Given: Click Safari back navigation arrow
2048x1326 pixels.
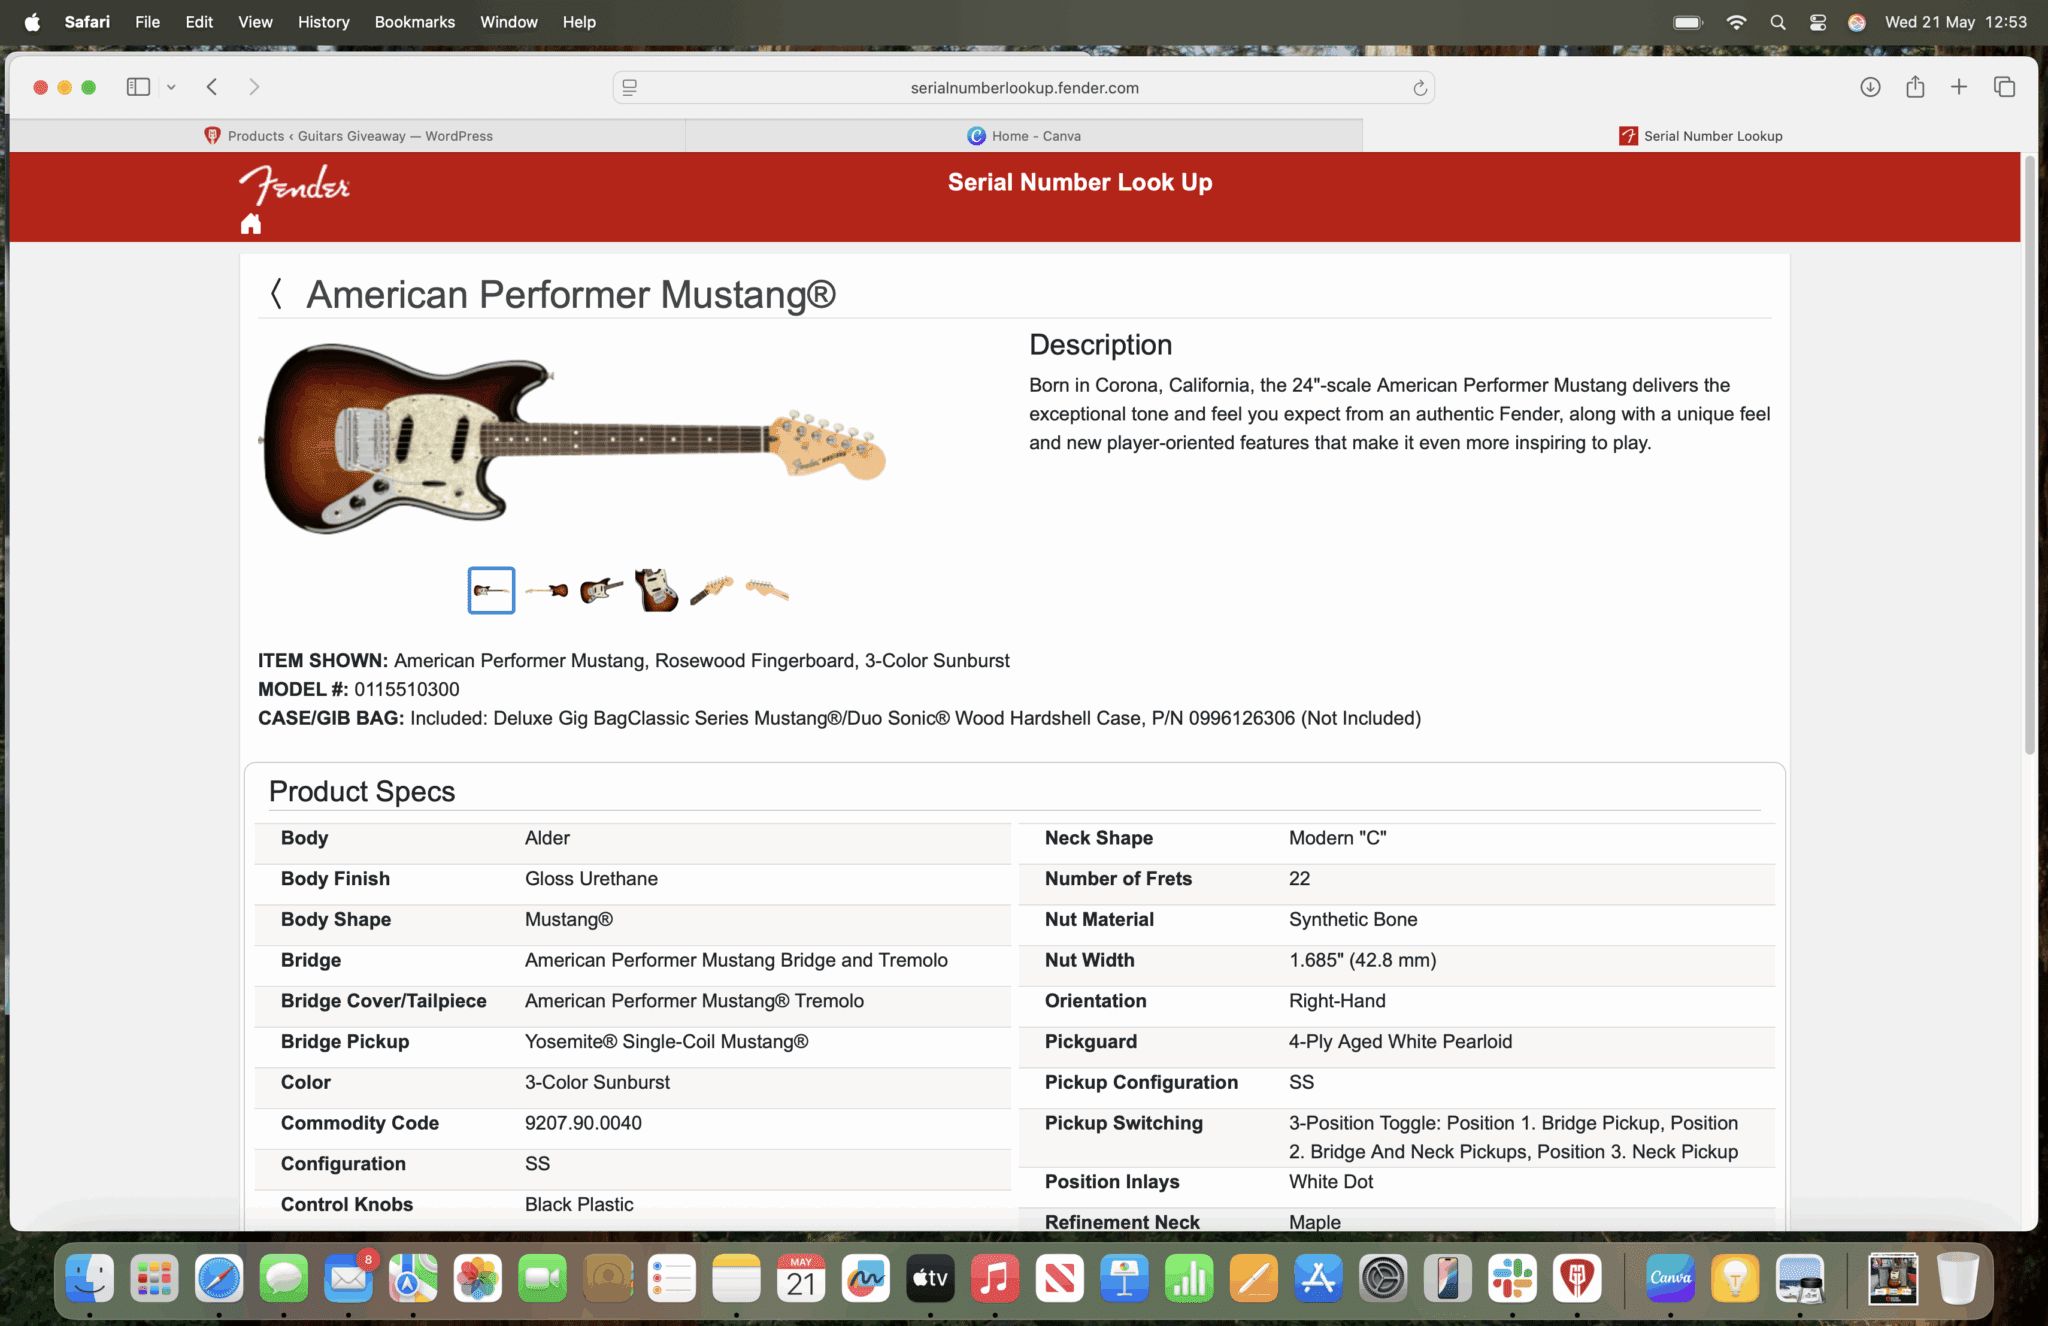Looking at the screenshot, I should click(x=212, y=87).
